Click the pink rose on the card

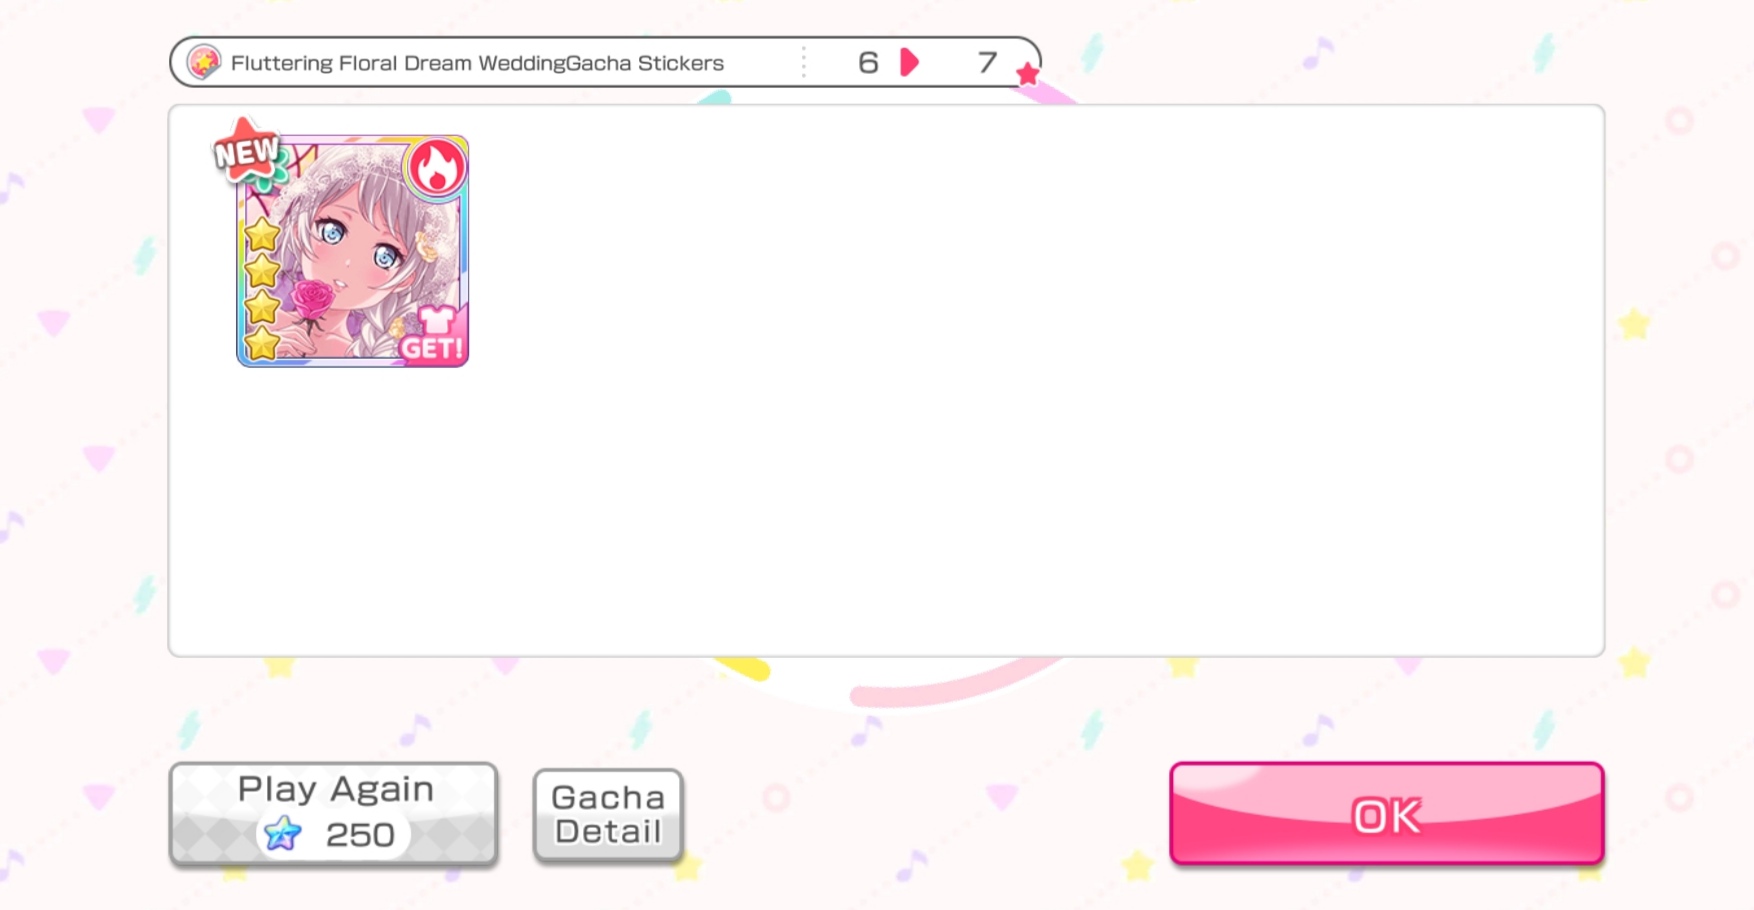tap(313, 298)
